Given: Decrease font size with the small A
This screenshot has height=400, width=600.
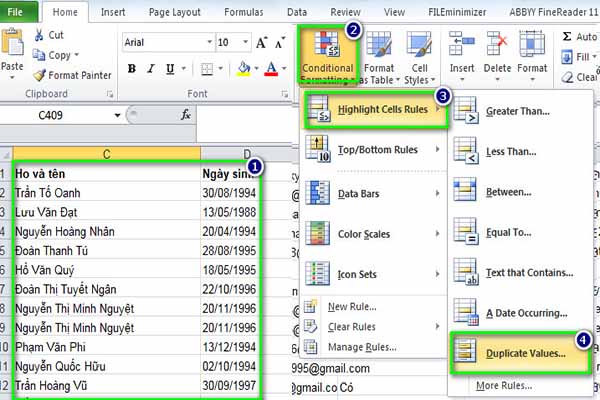Looking at the screenshot, I should click(280, 42).
